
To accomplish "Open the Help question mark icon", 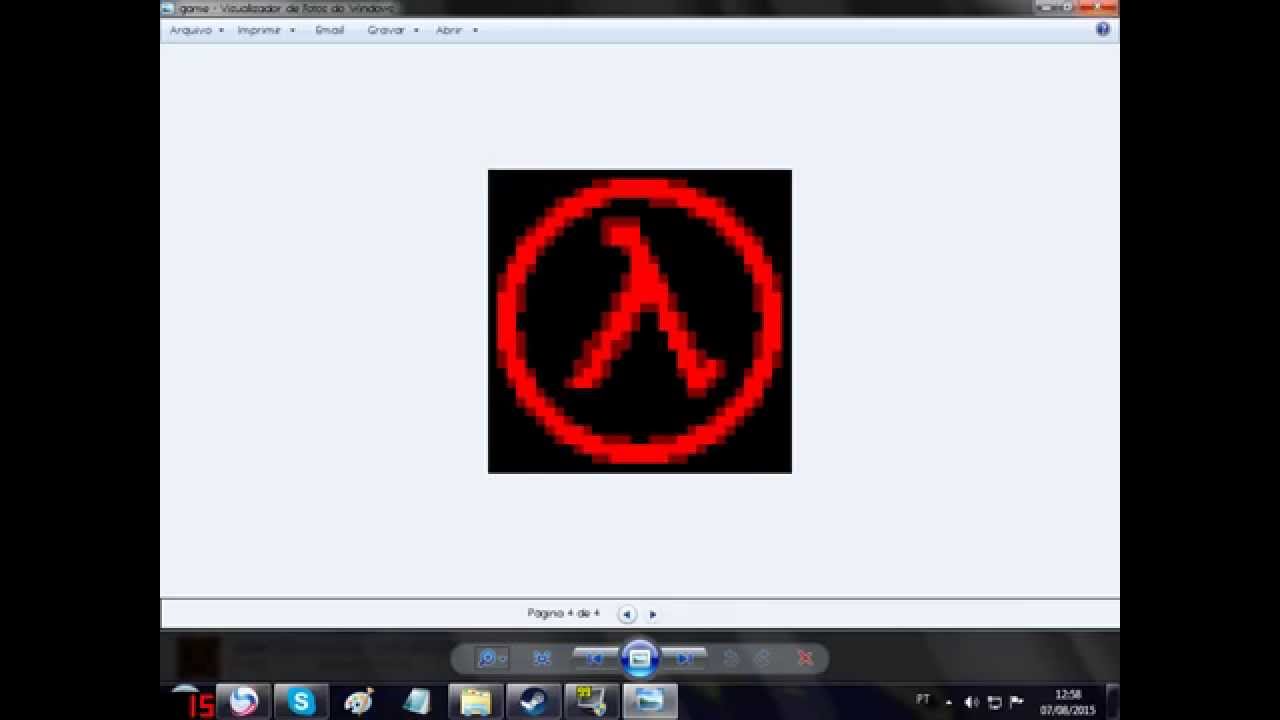I will point(1102,29).
